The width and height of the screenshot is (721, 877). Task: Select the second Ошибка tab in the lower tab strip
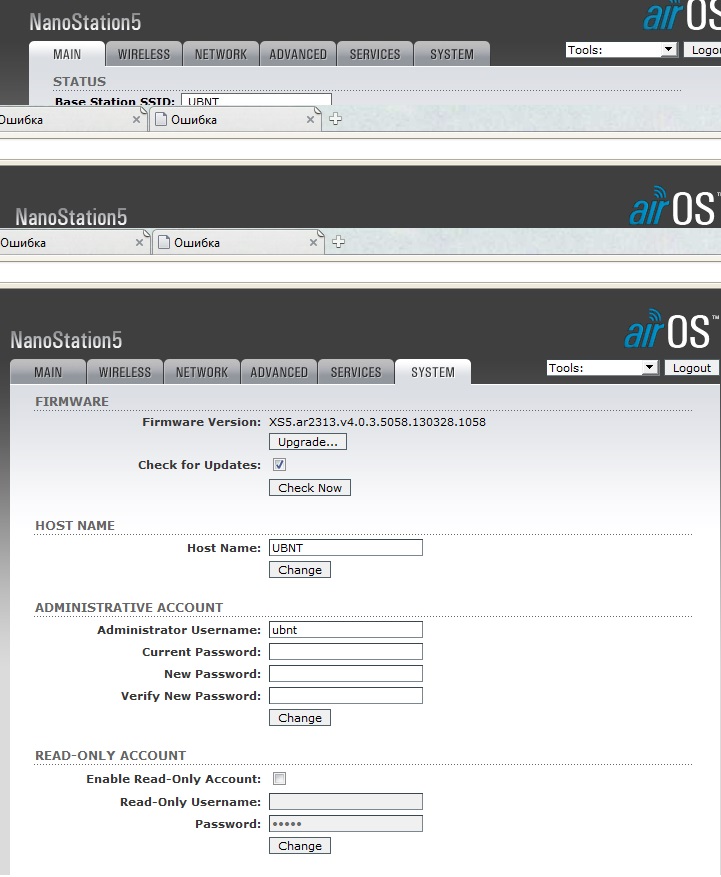238,243
